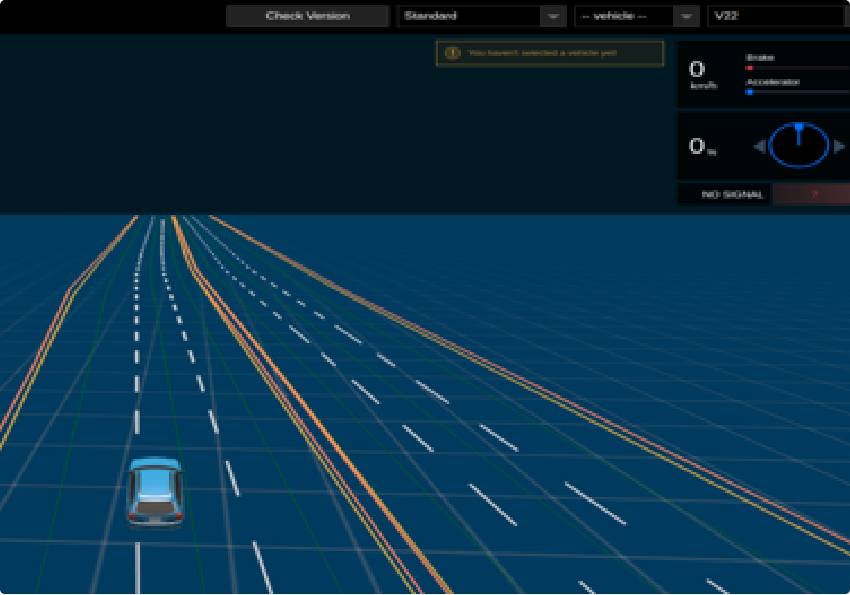Dismiss the no vehicle selected warning banner
850x595 pixels.
pyautogui.click(x=550, y=53)
